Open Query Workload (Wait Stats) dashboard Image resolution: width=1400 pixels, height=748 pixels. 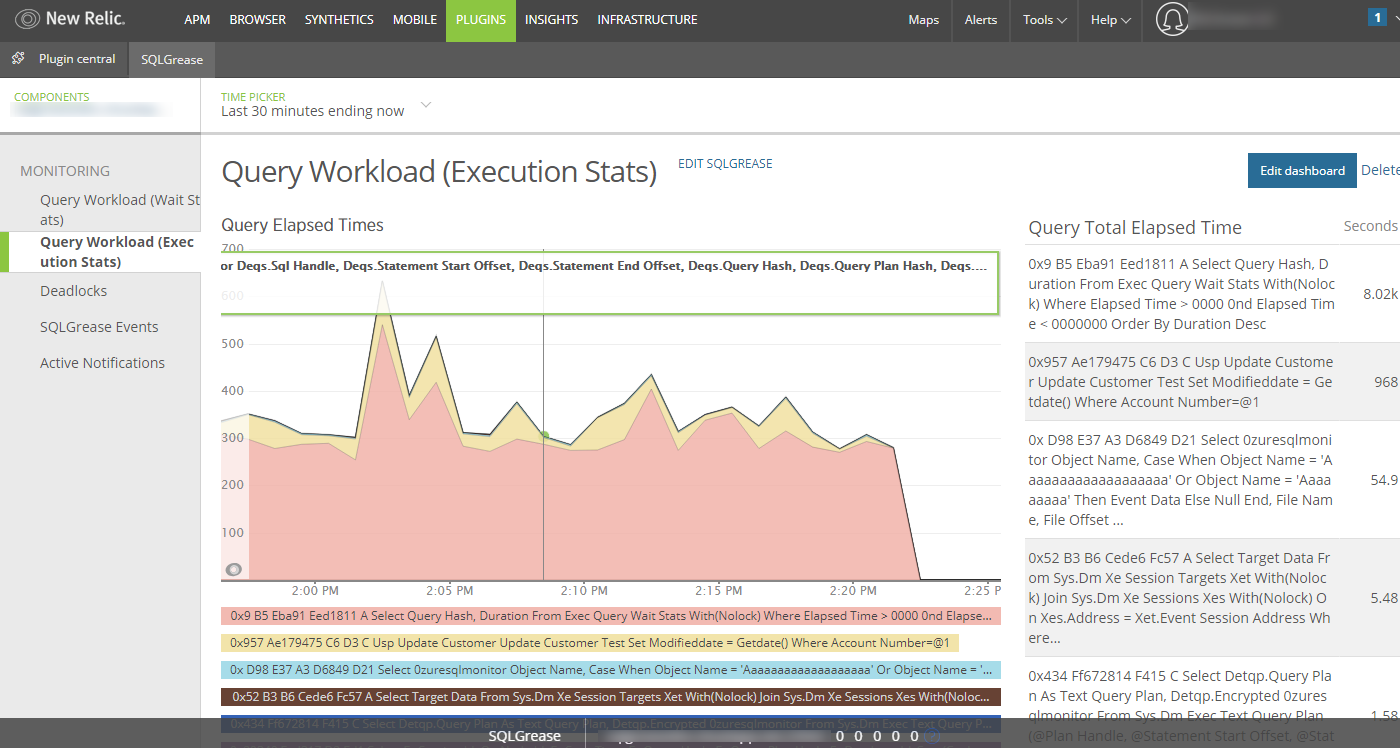pyautogui.click(x=119, y=210)
